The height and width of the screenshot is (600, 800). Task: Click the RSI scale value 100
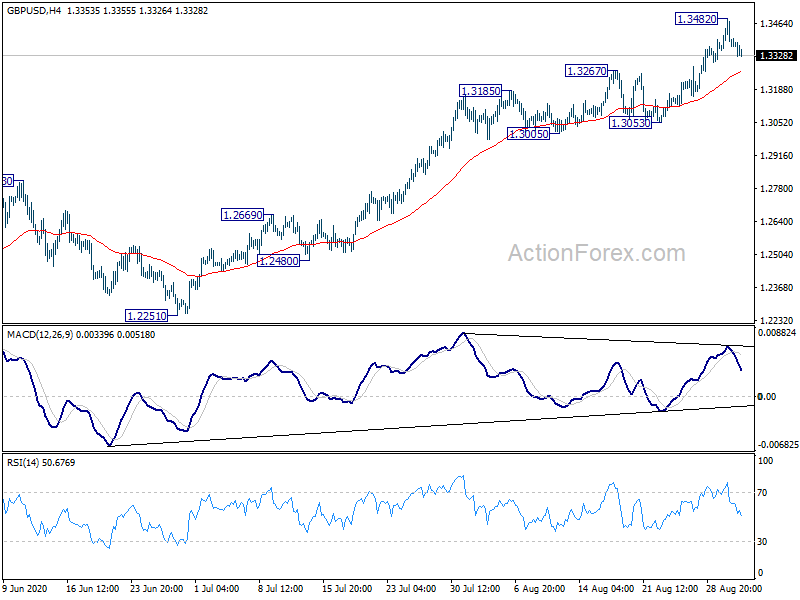[766, 461]
